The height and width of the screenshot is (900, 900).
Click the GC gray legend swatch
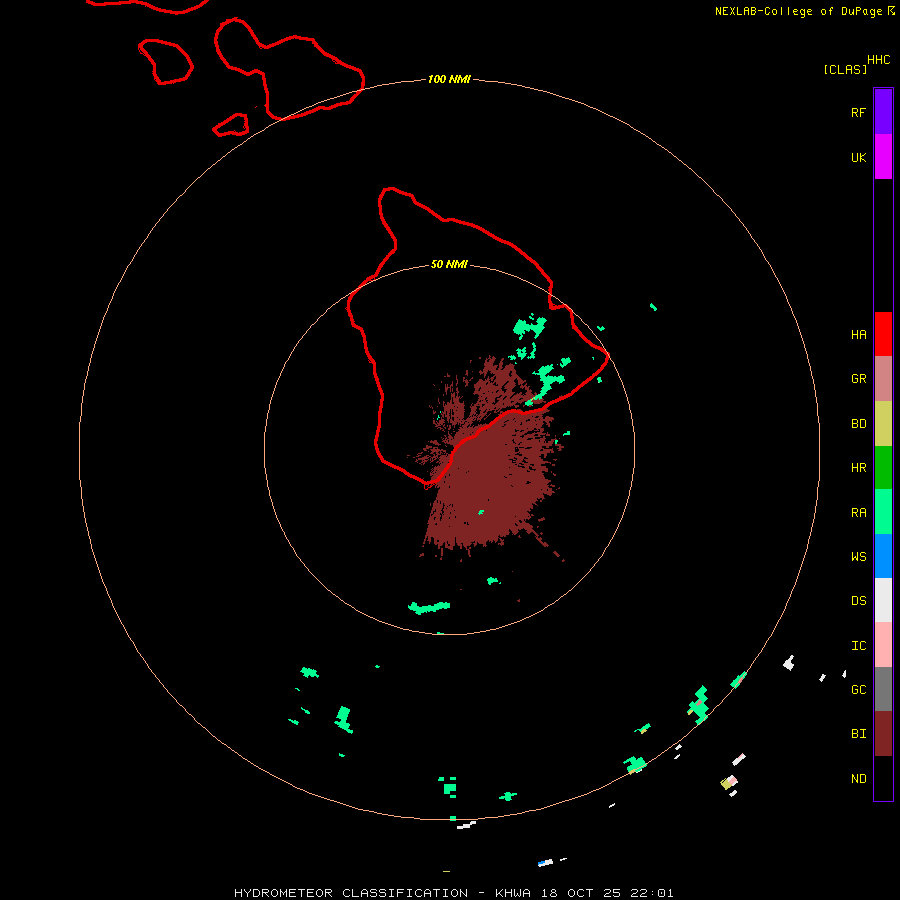point(883,689)
